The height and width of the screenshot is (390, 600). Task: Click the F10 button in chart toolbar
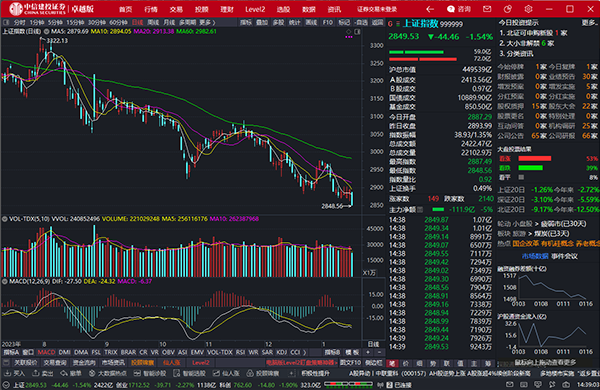click(x=328, y=23)
